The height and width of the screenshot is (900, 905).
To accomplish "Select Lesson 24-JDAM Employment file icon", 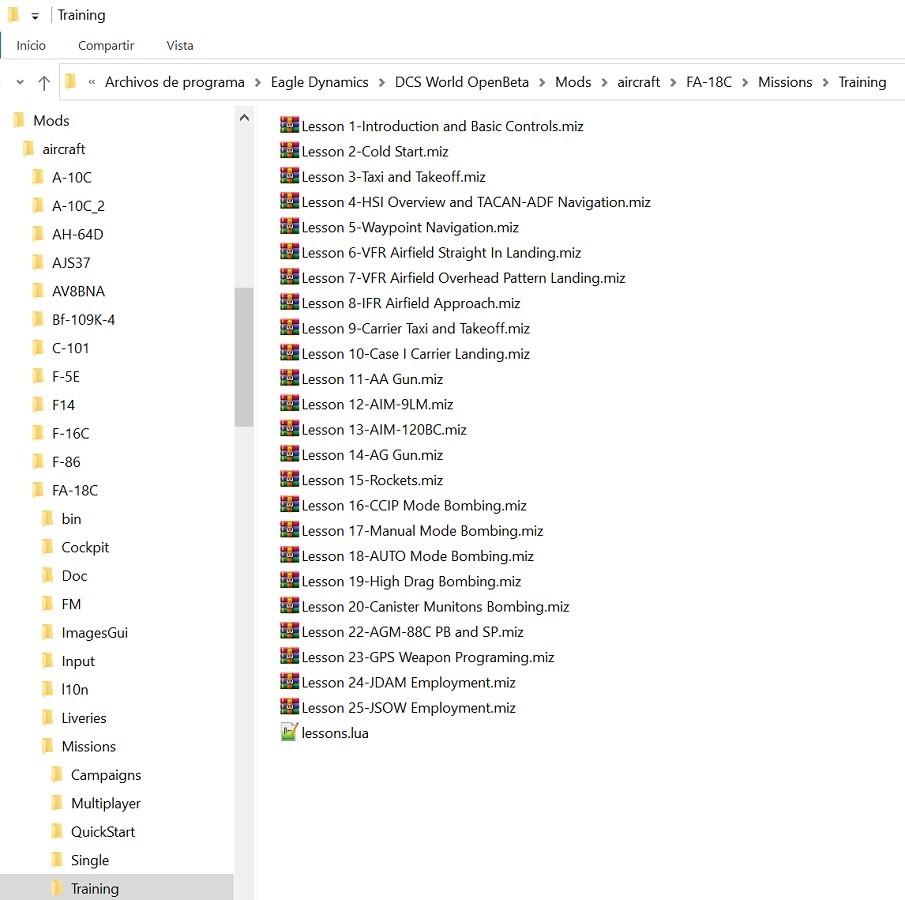I will pos(289,681).
